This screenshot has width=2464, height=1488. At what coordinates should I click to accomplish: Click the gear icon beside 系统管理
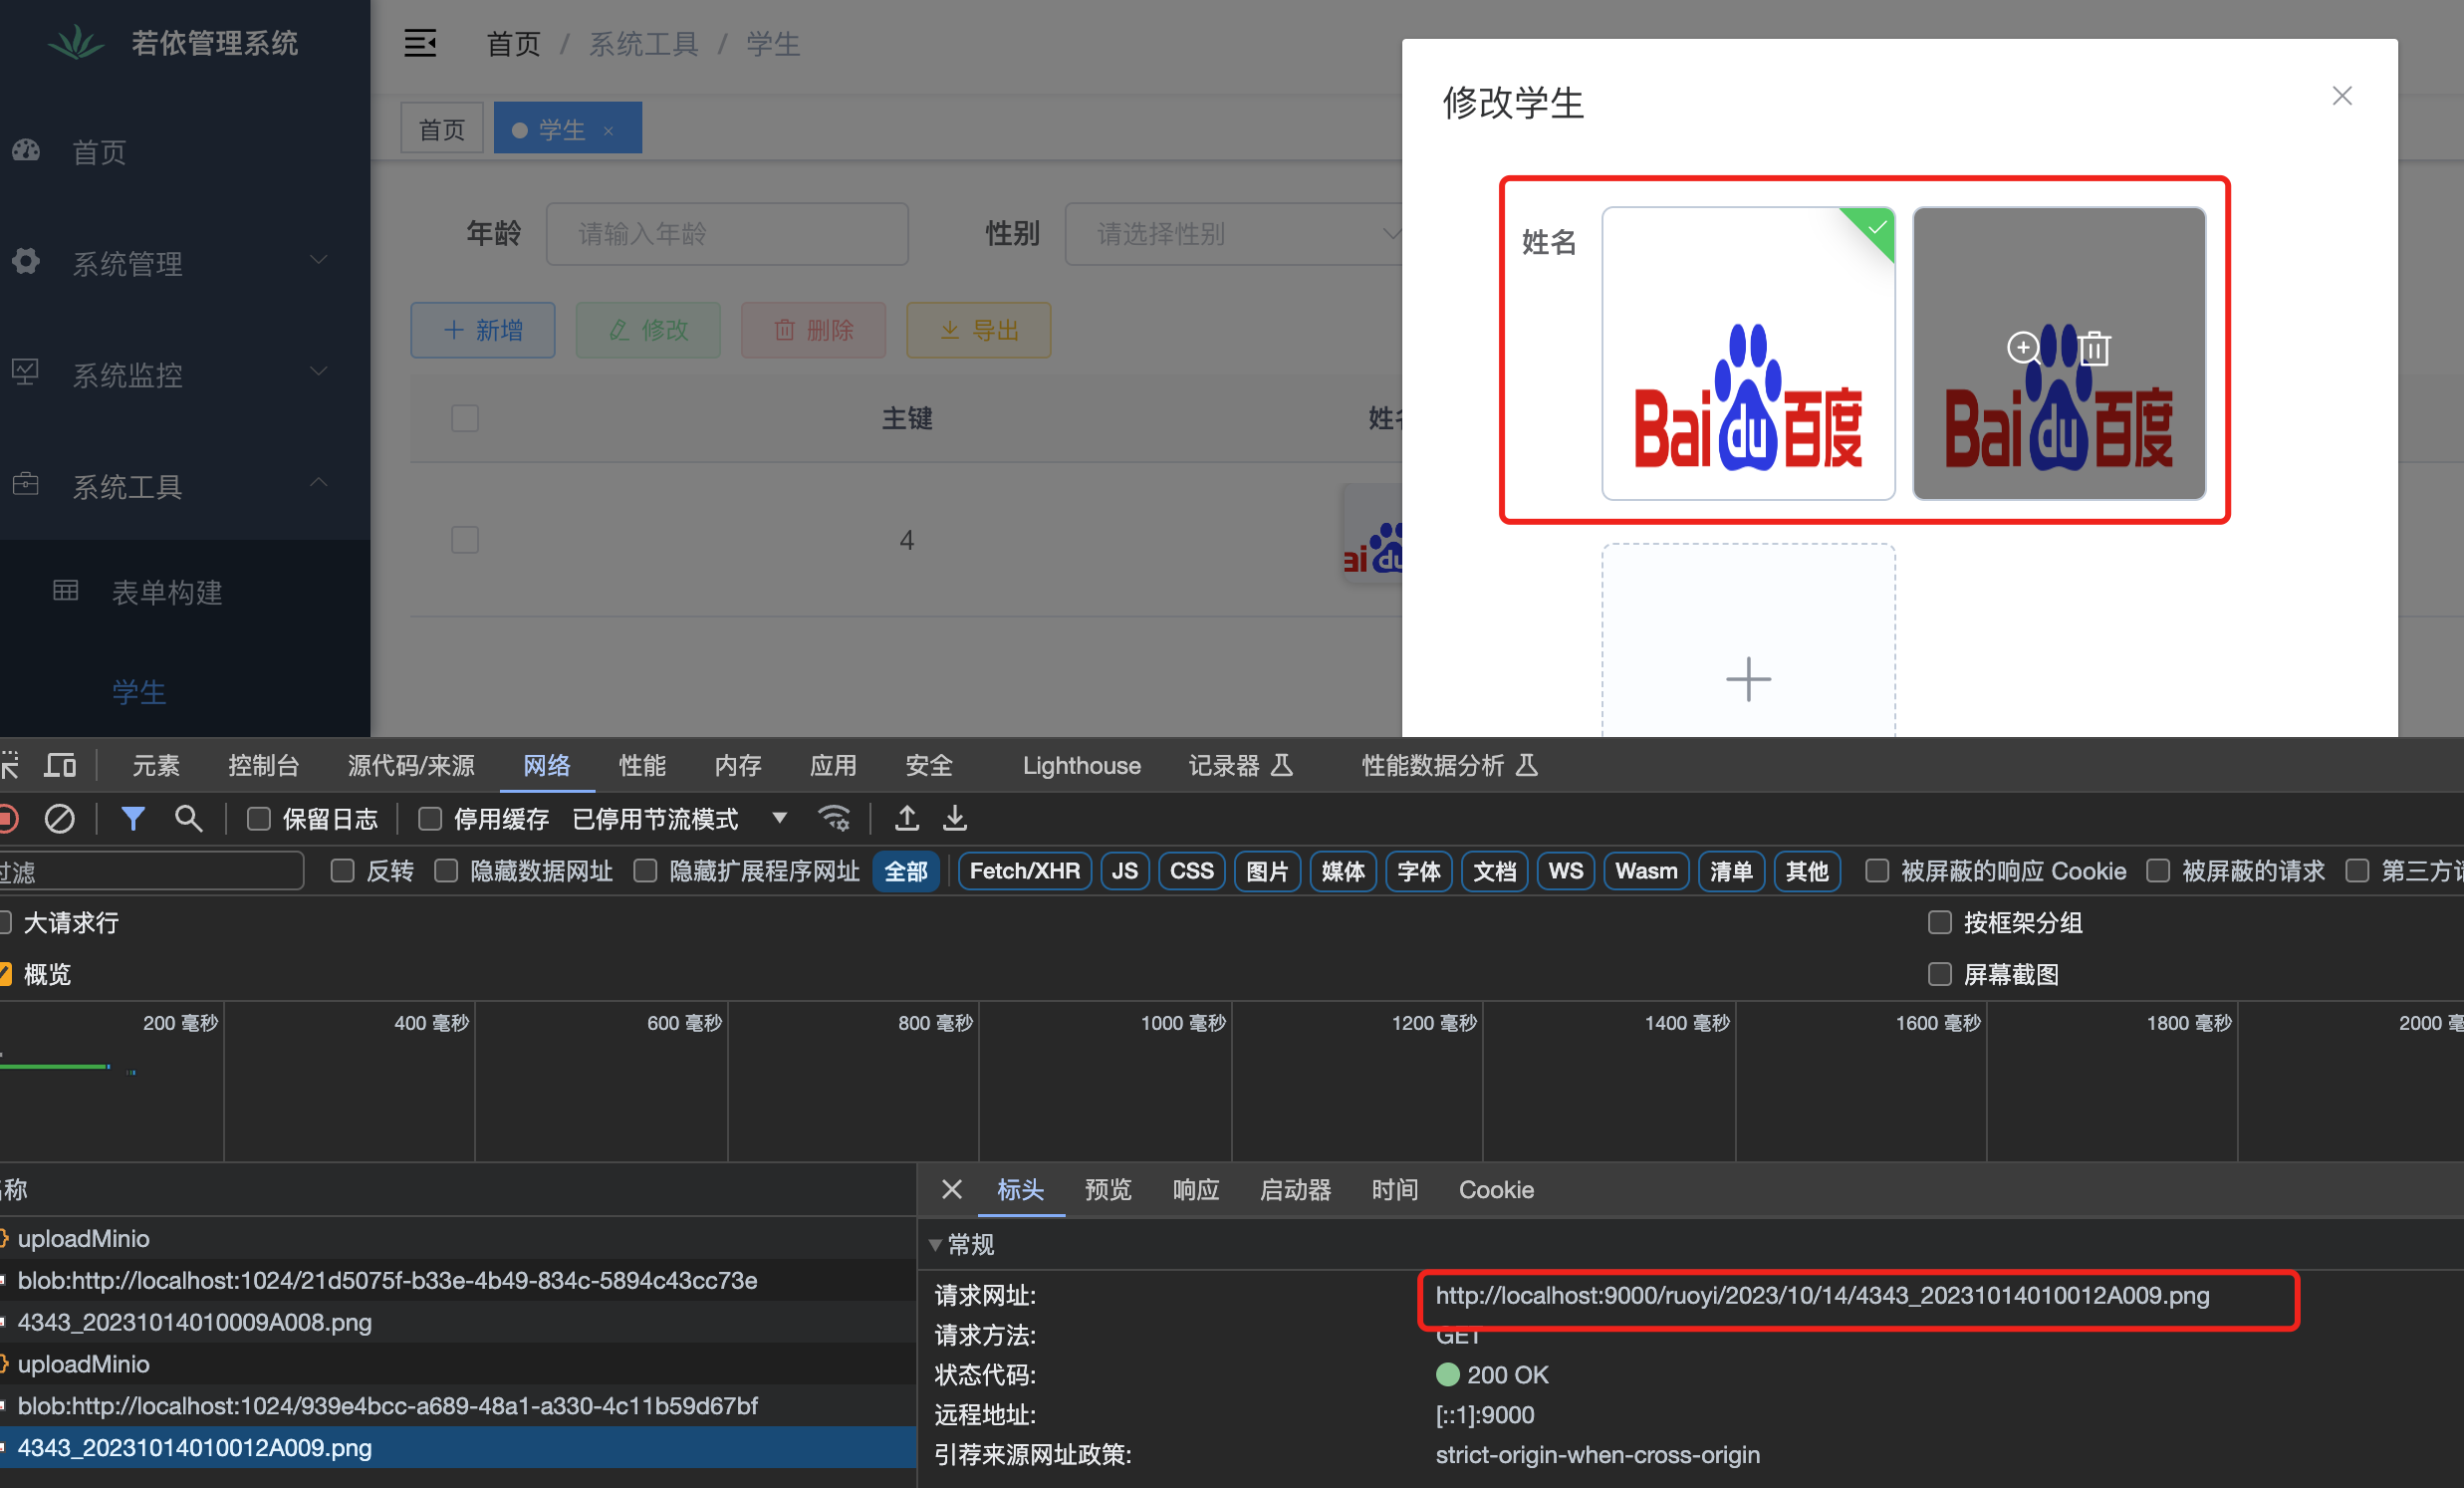pyautogui.click(x=26, y=262)
